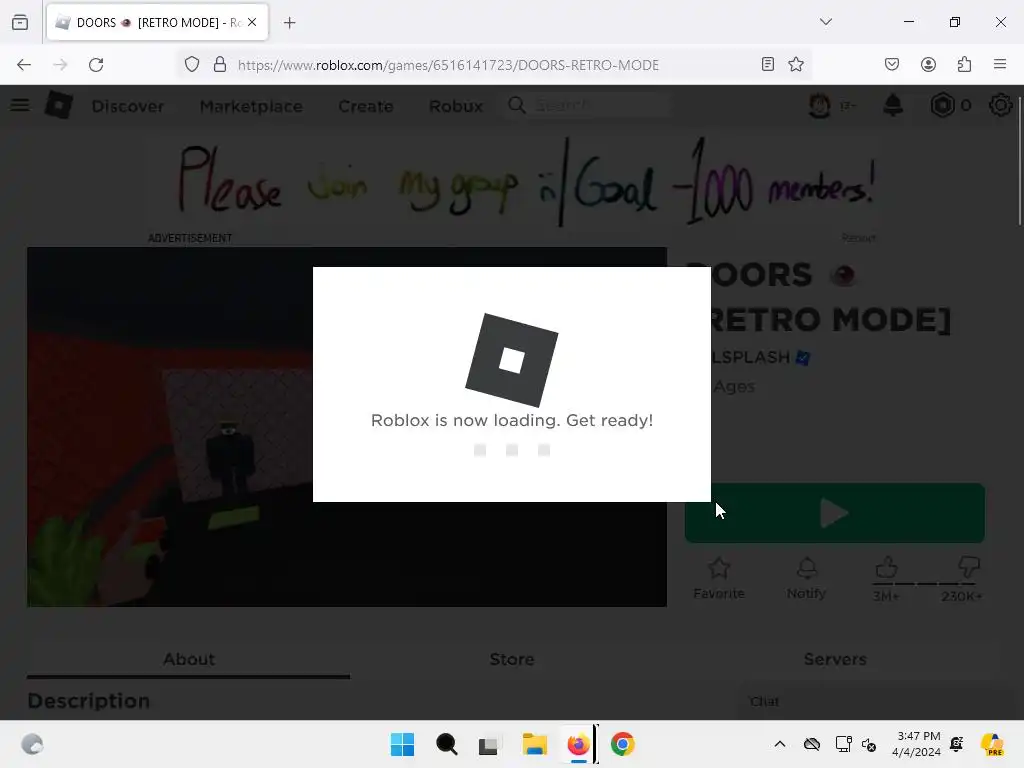Open Google Chrome from taskbar
Screen dimensions: 1024x768
coord(622,744)
